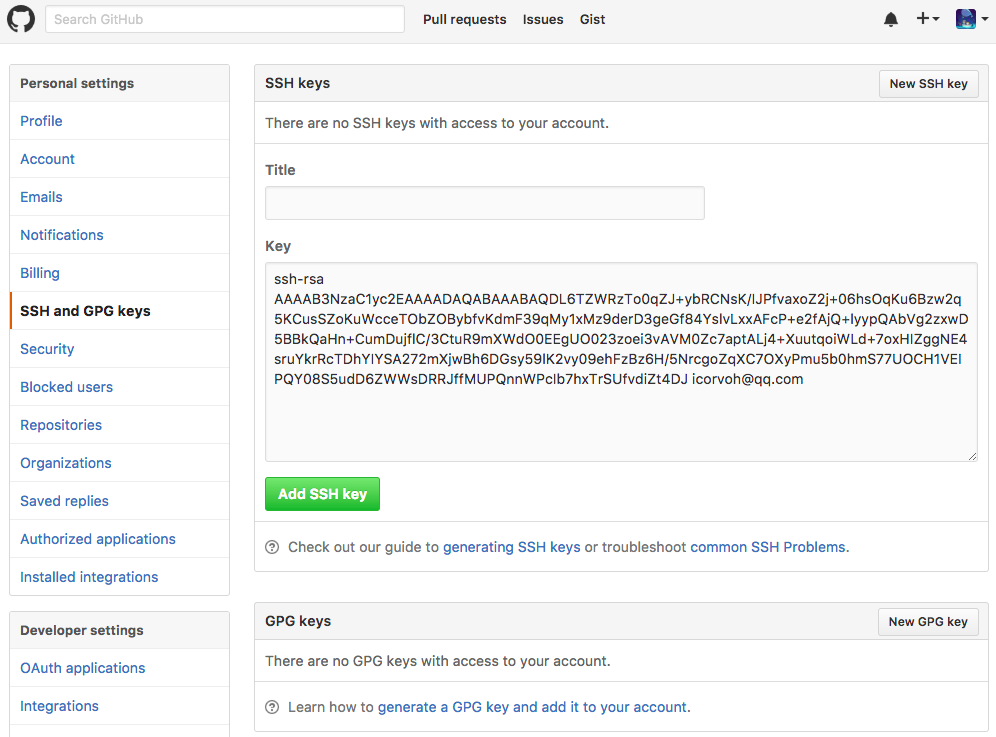Click the Personal settings heading

77,83
